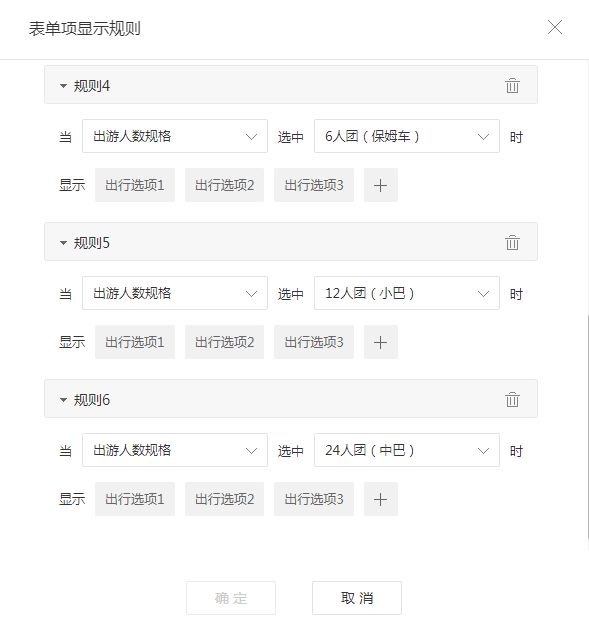
Task: Select 出行选项3 tag in 规则6
Action: pyautogui.click(x=314, y=499)
